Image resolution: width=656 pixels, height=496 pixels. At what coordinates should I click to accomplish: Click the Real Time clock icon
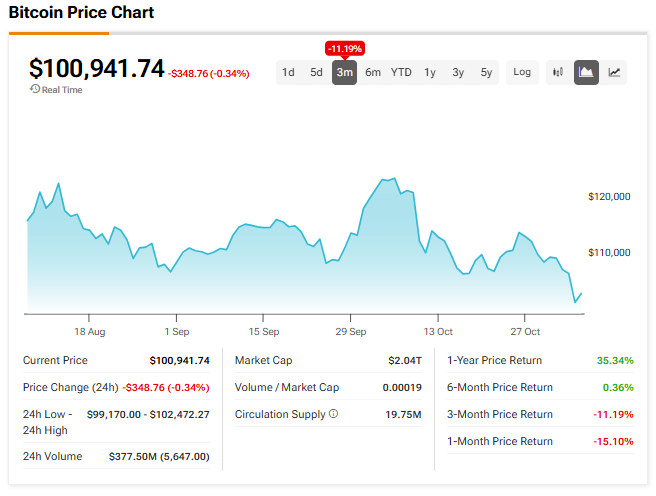(x=35, y=89)
